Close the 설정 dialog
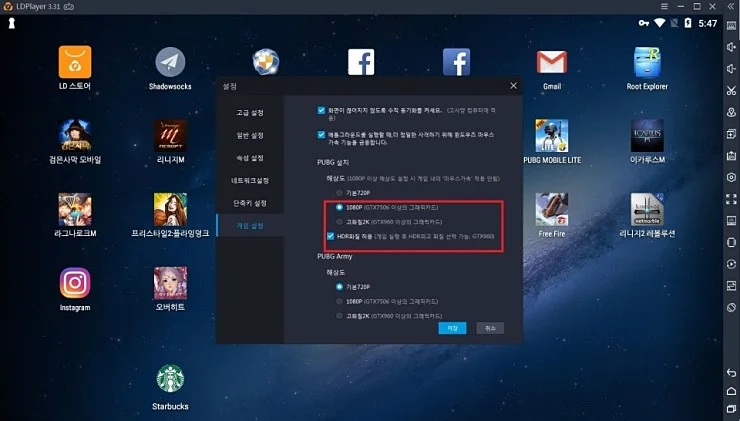 [x=513, y=85]
